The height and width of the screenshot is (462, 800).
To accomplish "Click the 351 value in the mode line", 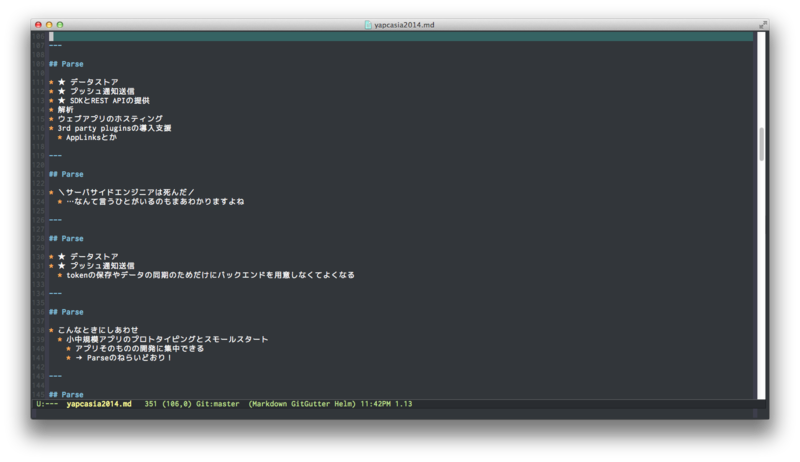I will 151,404.
